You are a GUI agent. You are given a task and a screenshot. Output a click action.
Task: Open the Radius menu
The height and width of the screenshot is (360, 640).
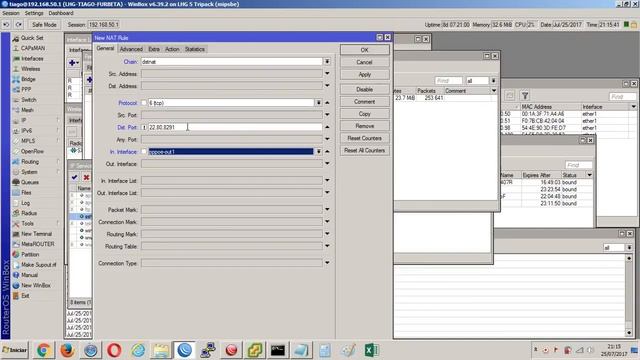(29, 213)
